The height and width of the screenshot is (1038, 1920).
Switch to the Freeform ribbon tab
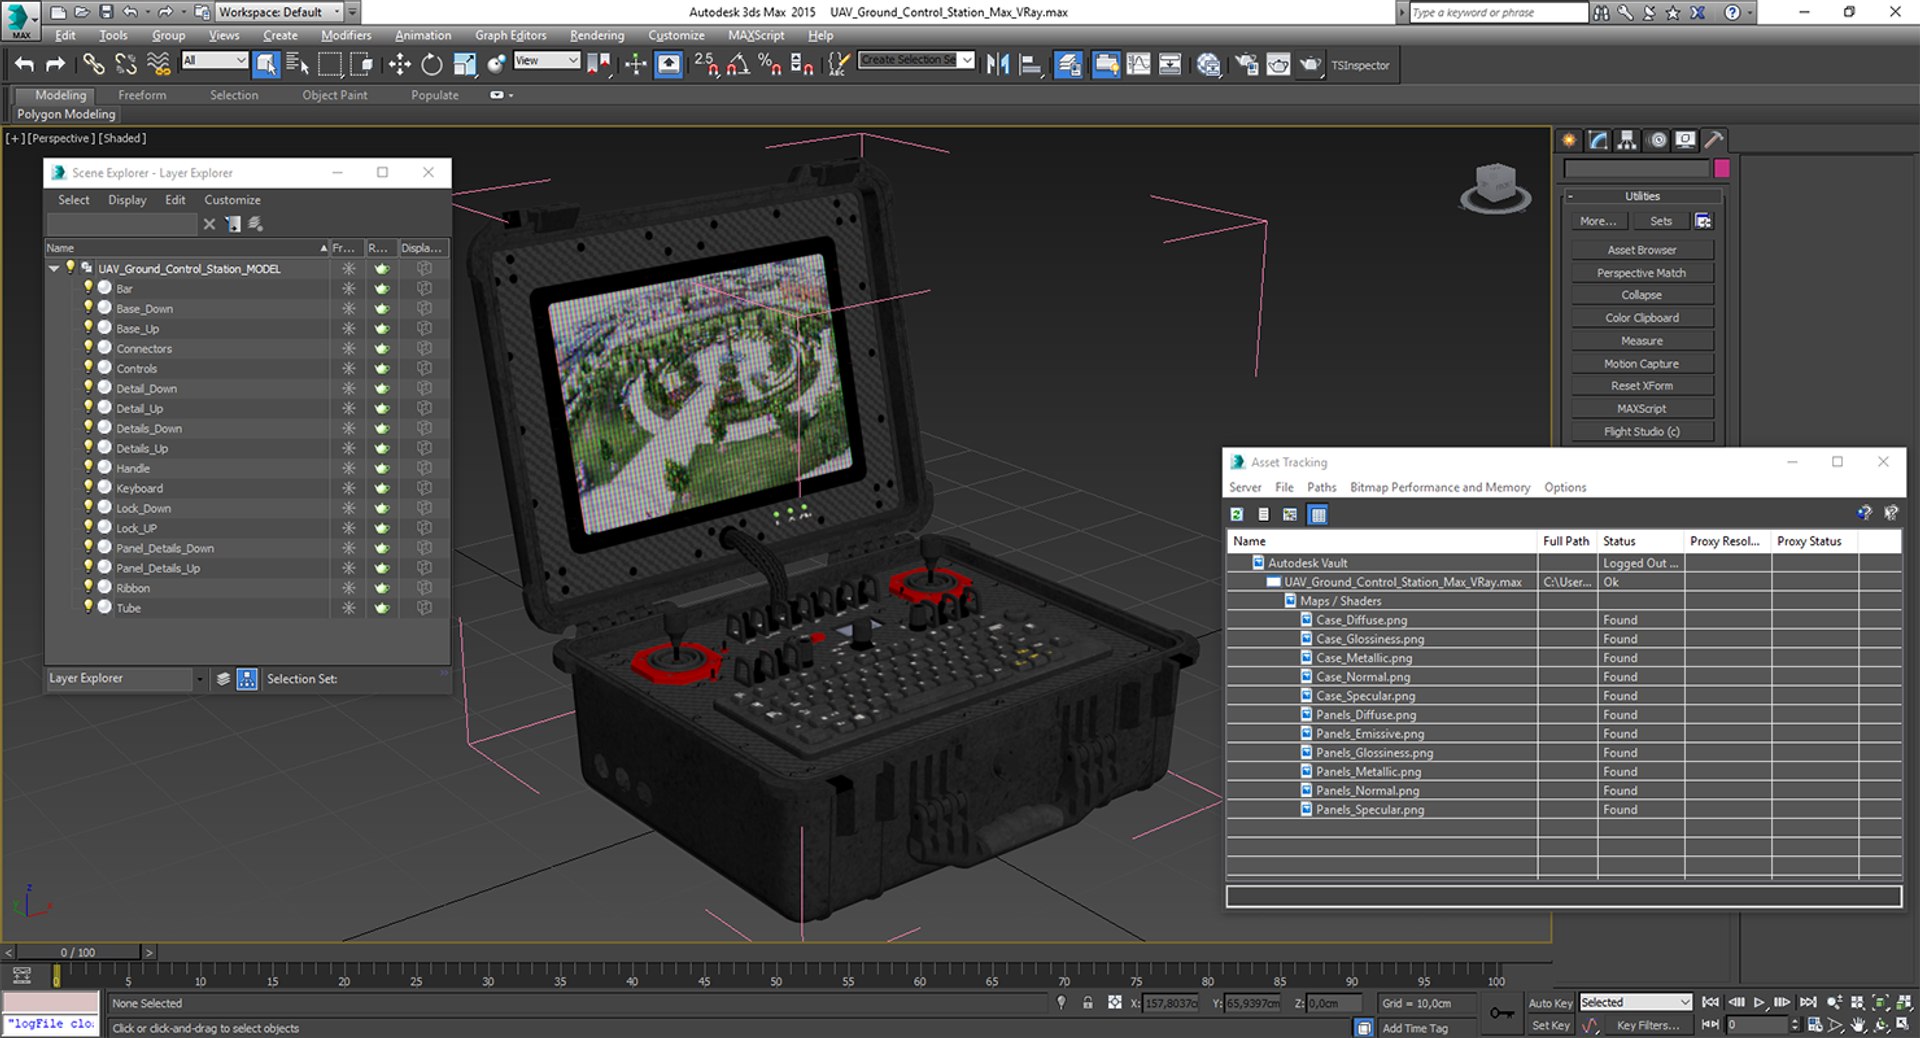[142, 95]
